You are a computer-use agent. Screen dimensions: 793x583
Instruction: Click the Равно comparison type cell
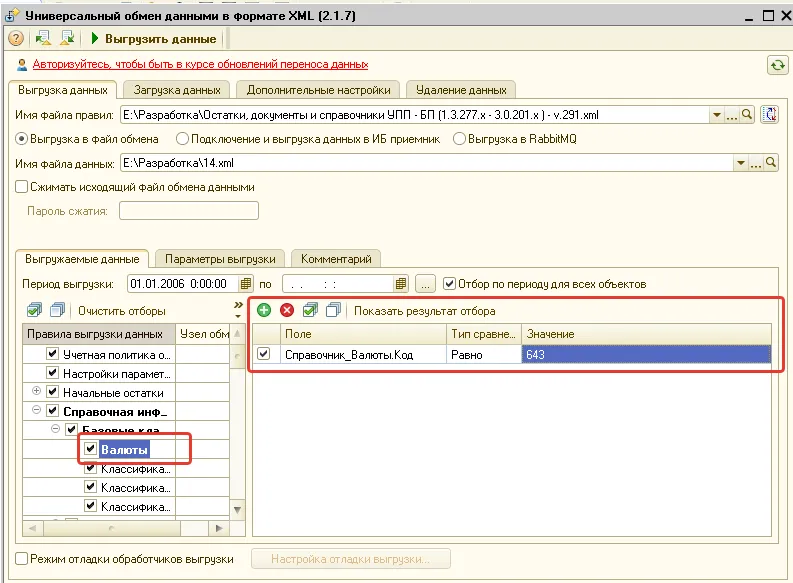483,354
